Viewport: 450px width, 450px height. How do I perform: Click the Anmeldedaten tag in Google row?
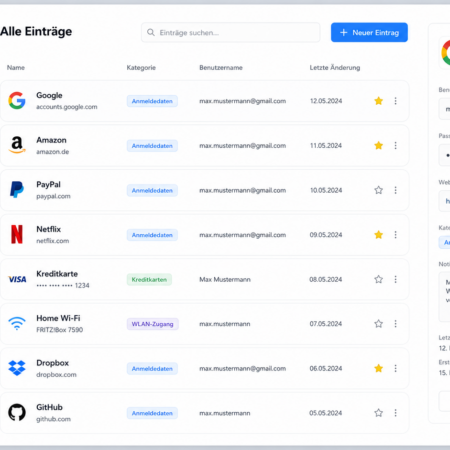[x=152, y=101]
